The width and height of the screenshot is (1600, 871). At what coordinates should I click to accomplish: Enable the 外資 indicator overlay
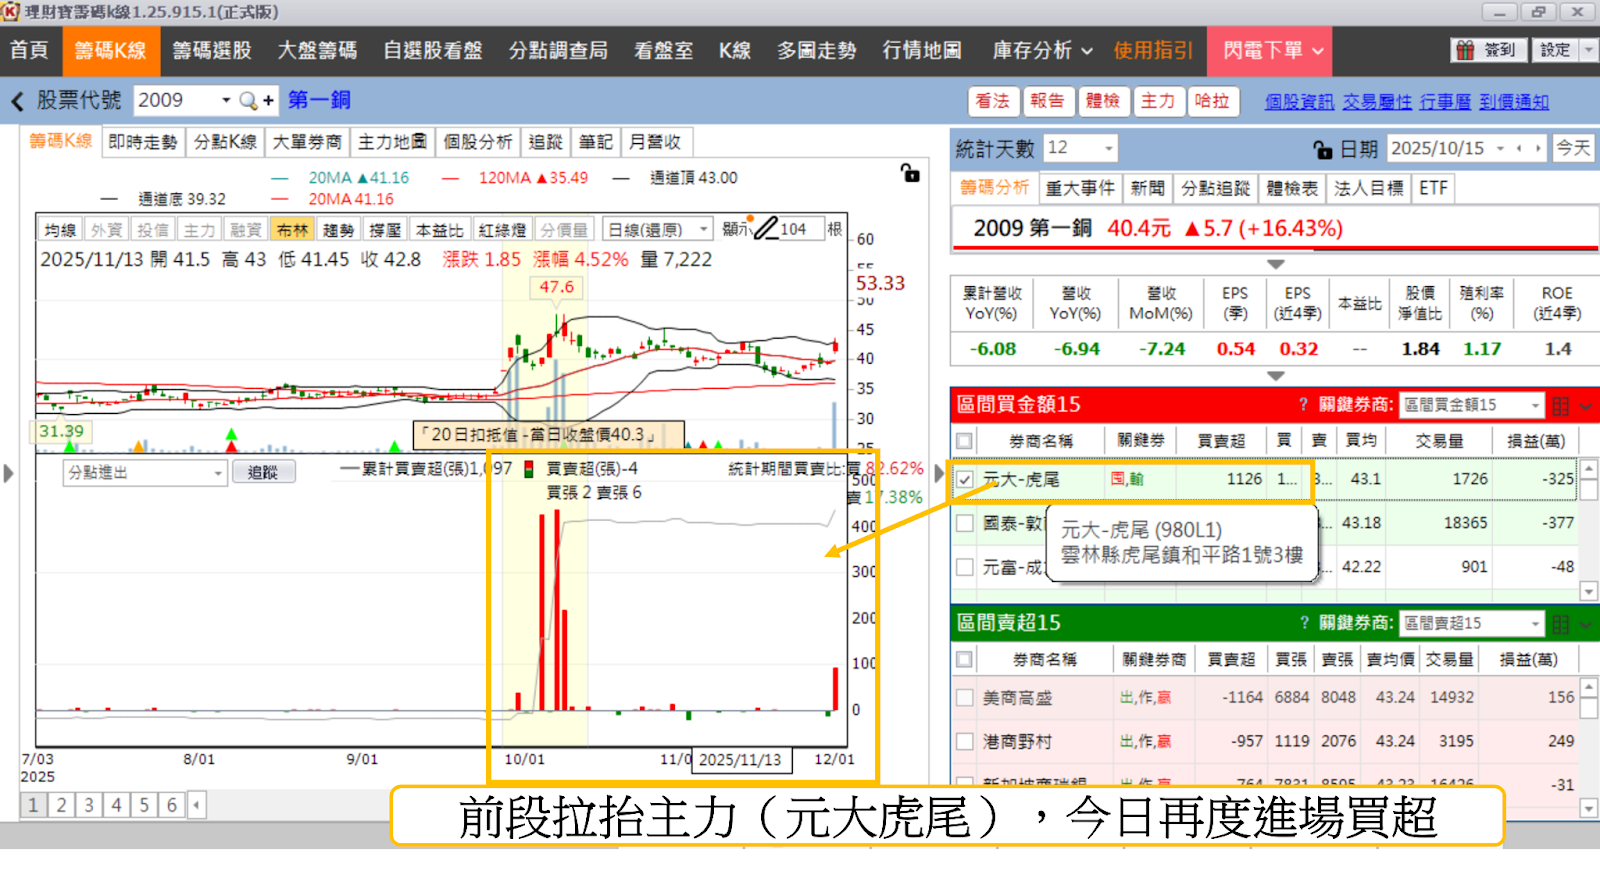(106, 230)
